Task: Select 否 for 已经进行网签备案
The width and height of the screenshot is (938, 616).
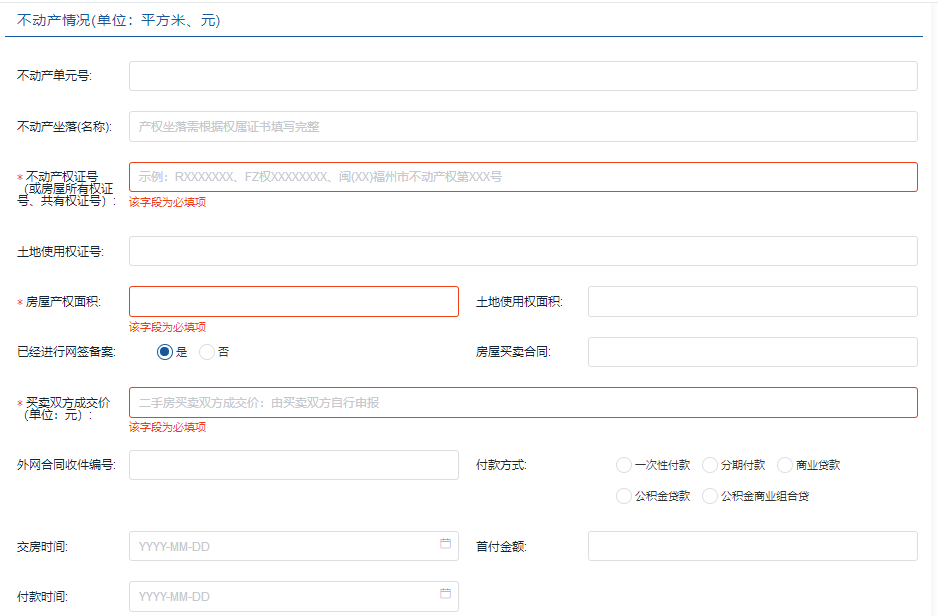Action: tap(207, 352)
